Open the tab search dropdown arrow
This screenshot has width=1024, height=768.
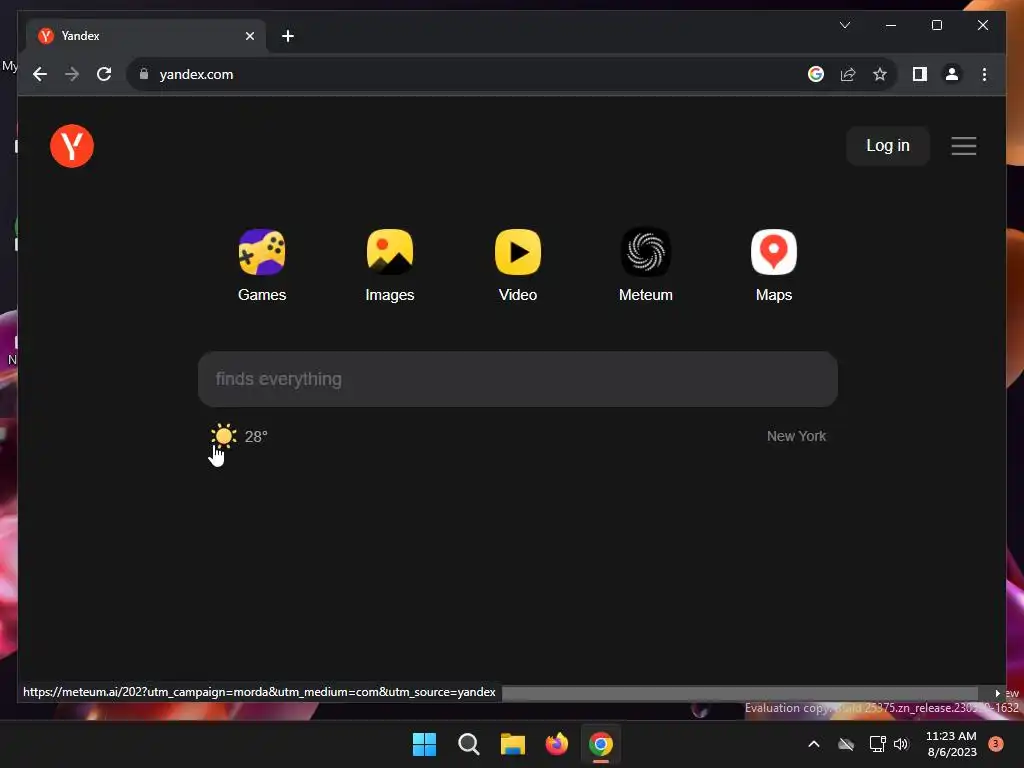(x=844, y=25)
